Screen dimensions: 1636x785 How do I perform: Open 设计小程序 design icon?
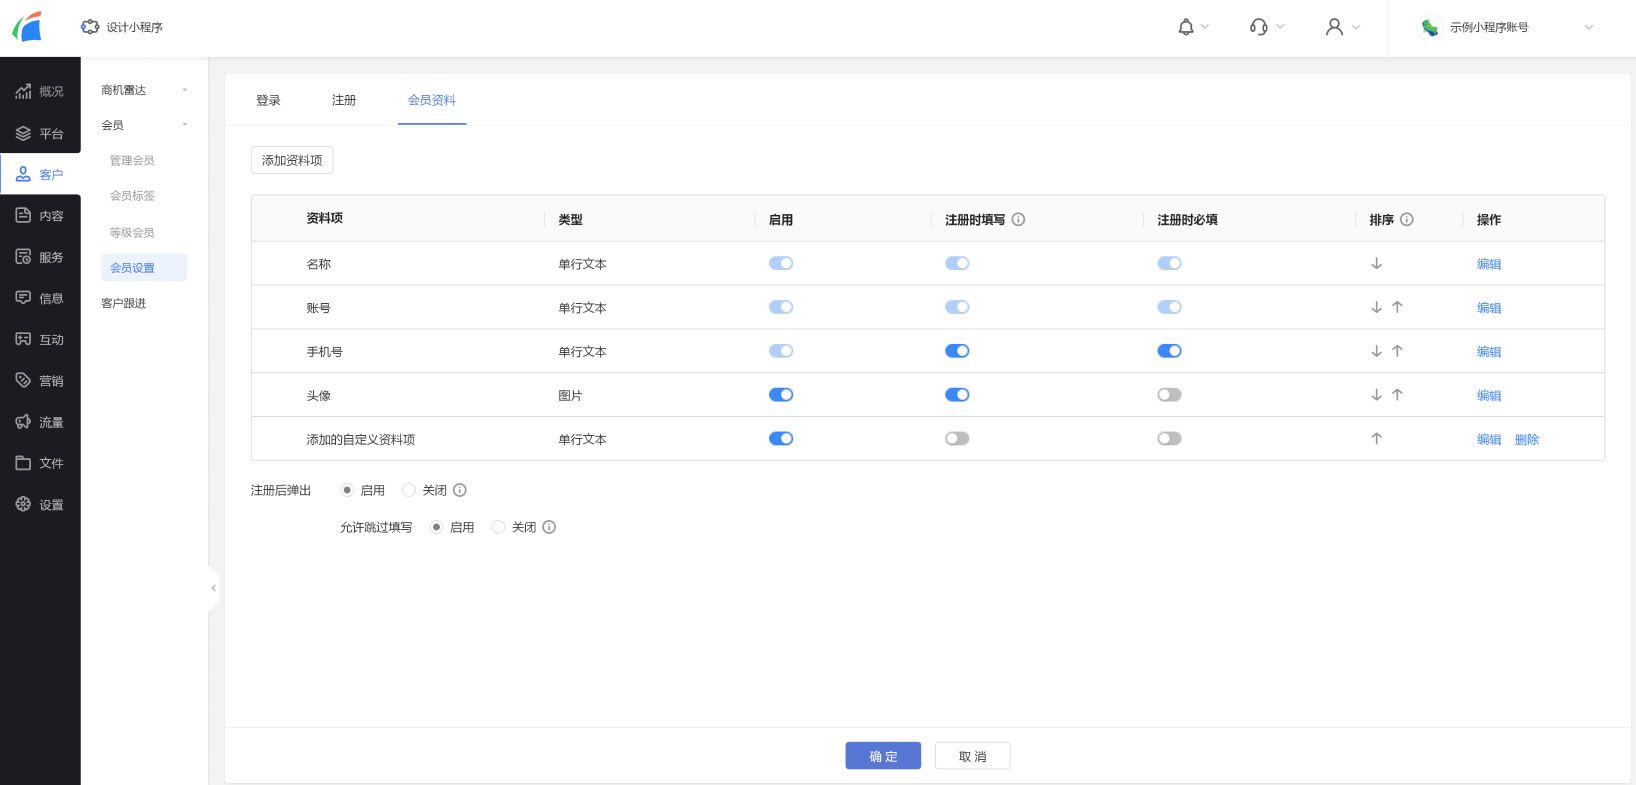coord(90,27)
